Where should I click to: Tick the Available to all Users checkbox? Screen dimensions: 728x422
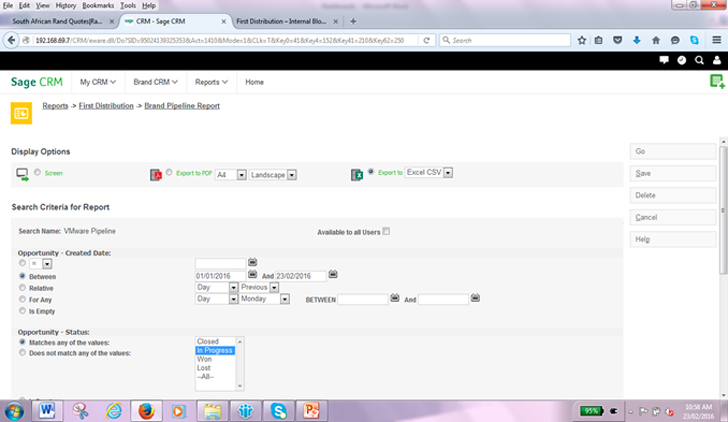(386, 231)
